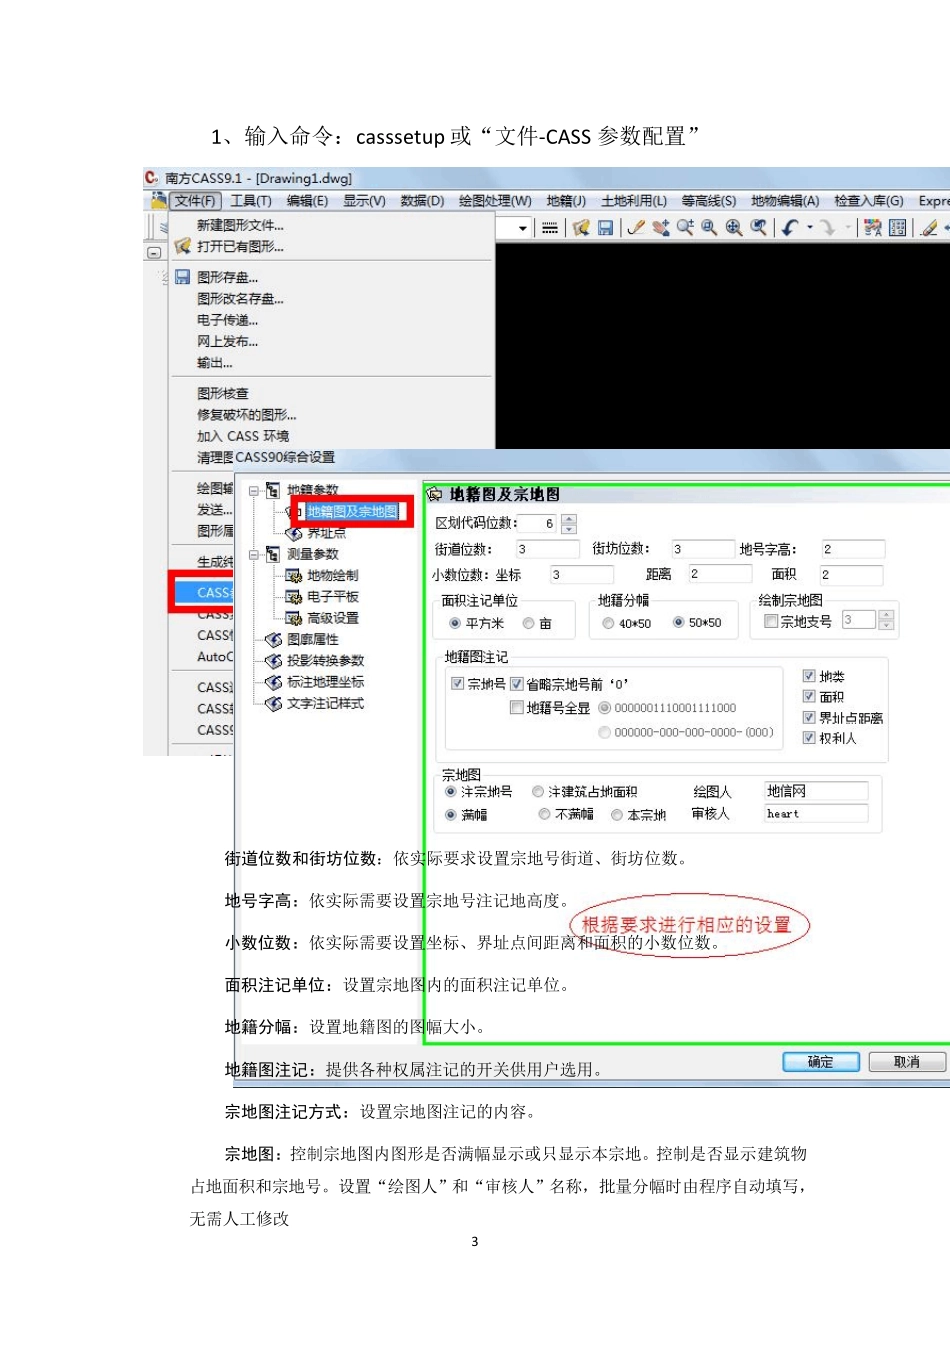Collapse the 测量参数 tree node
The height and width of the screenshot is (1345, 950).
(254, 554)
